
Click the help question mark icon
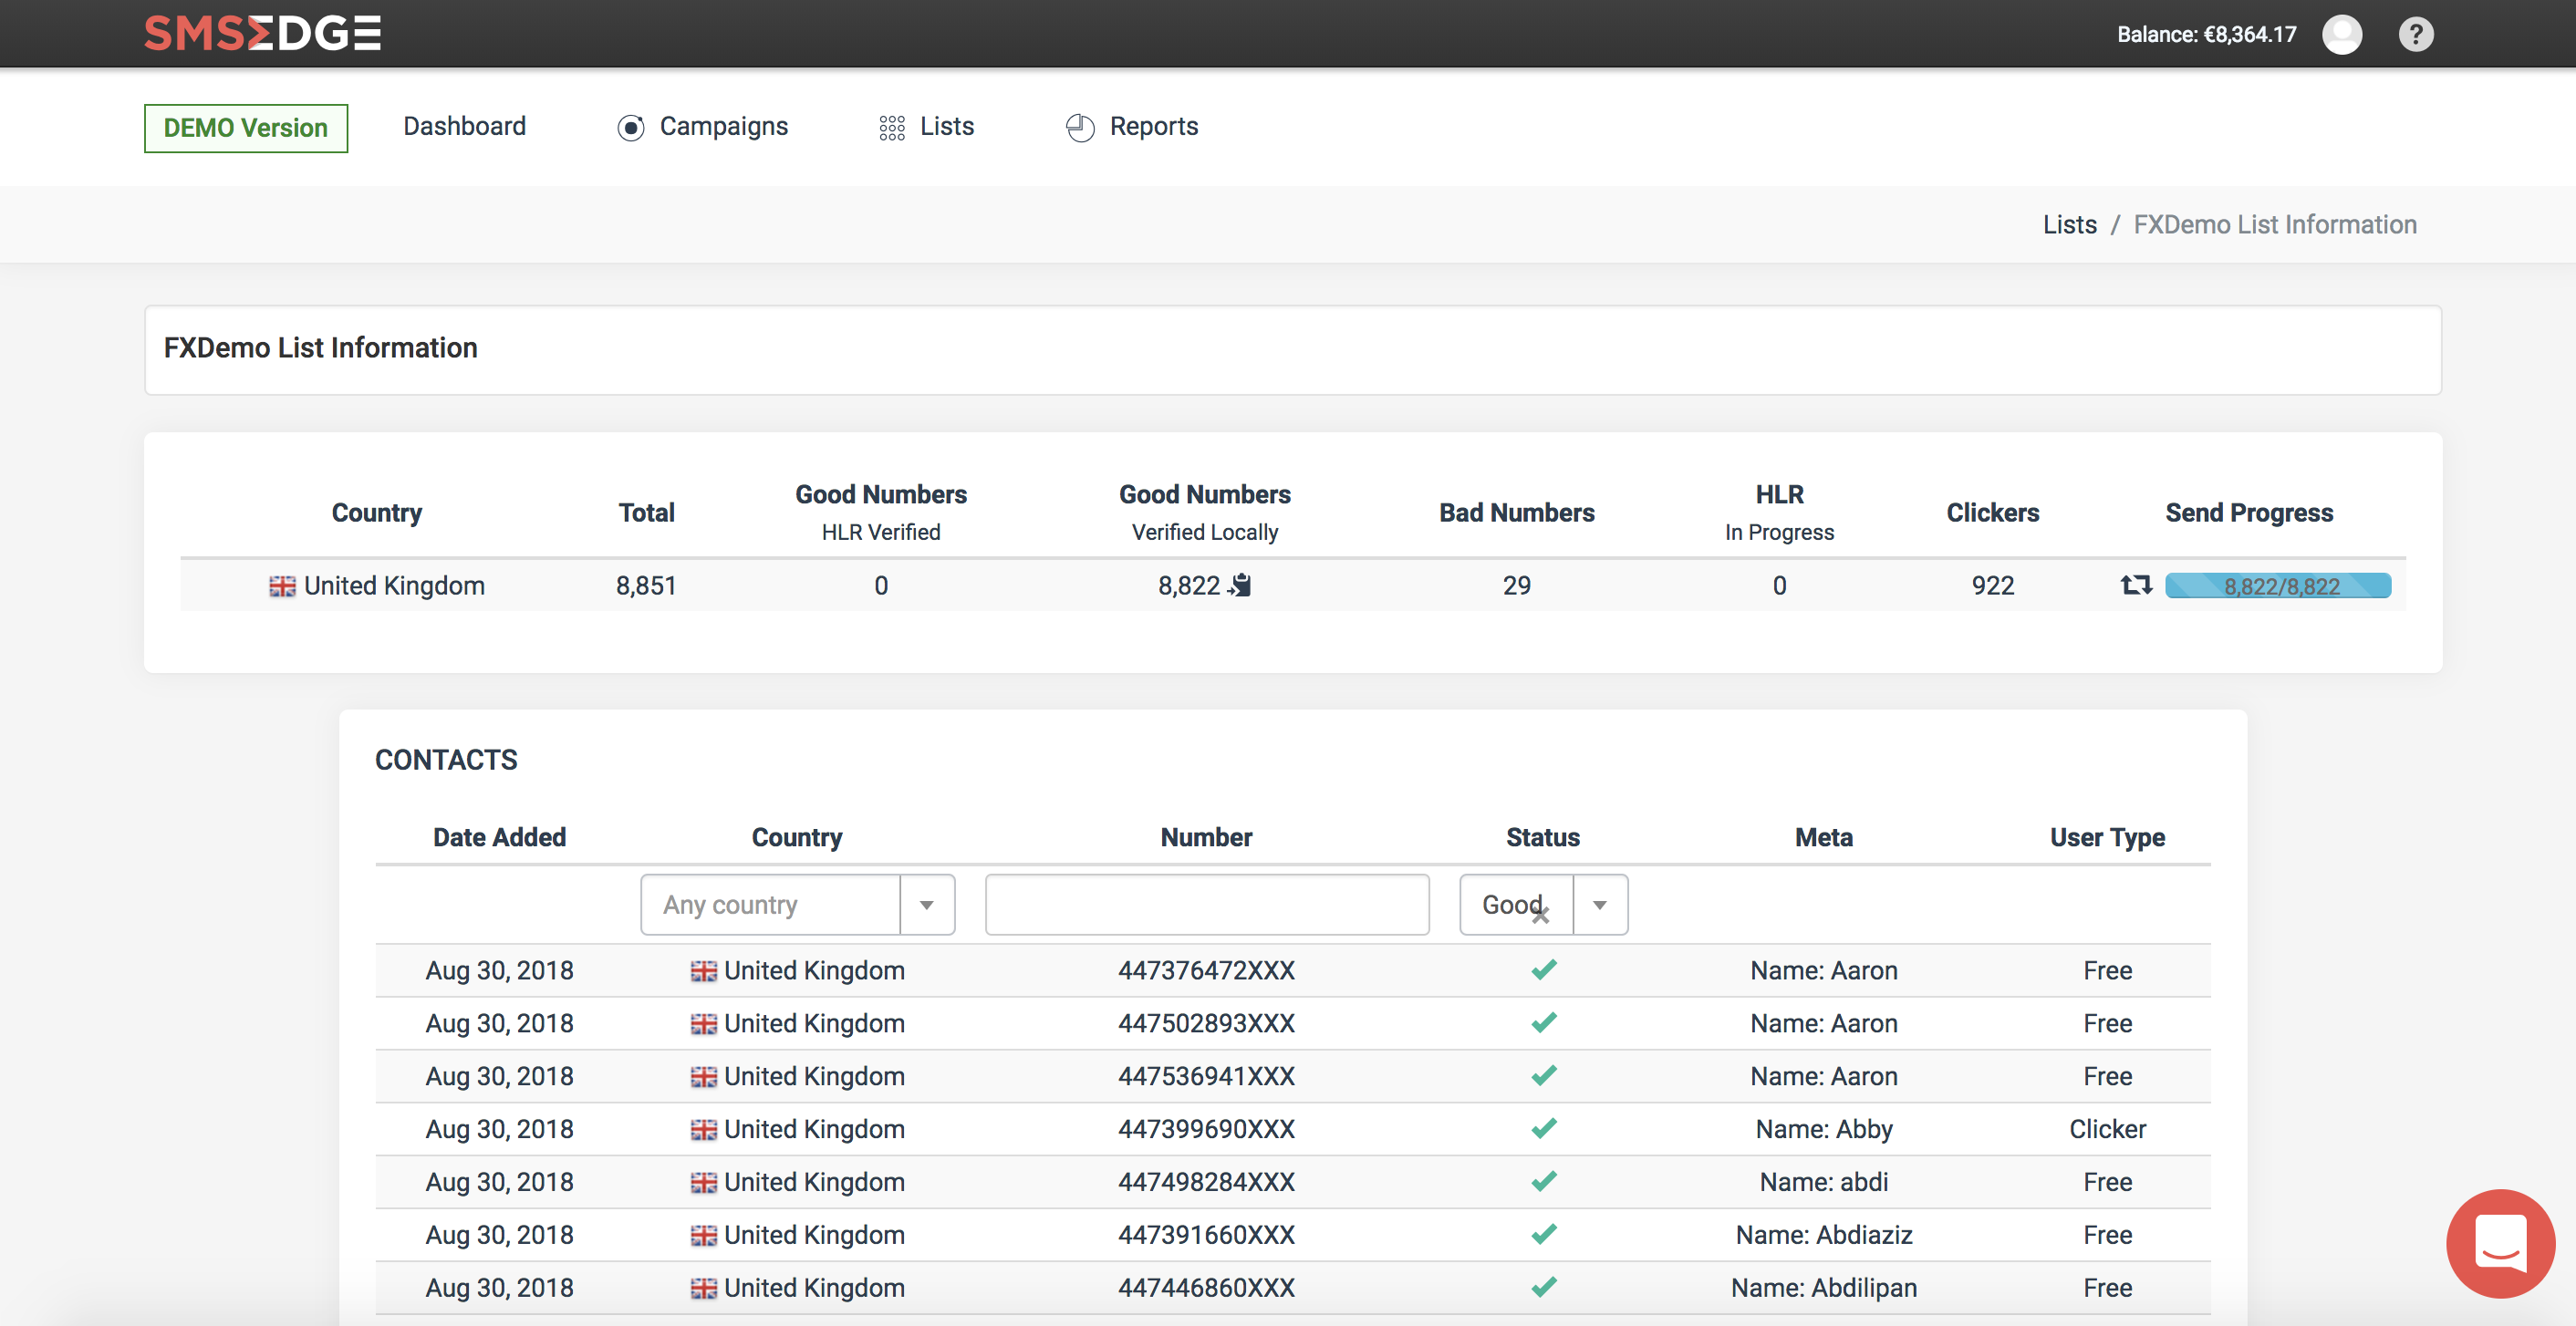tap(2415, 35)
